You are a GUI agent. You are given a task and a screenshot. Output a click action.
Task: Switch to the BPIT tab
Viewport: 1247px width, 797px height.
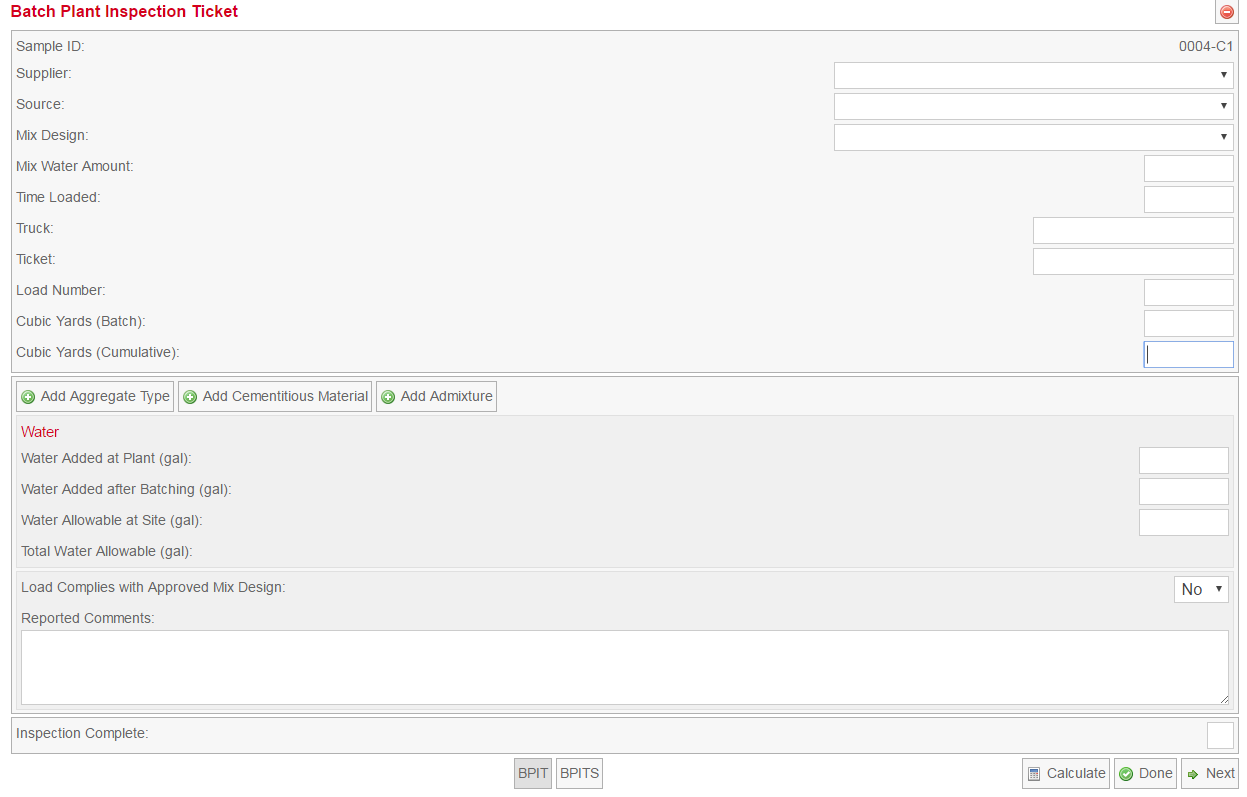click(533, 773)
